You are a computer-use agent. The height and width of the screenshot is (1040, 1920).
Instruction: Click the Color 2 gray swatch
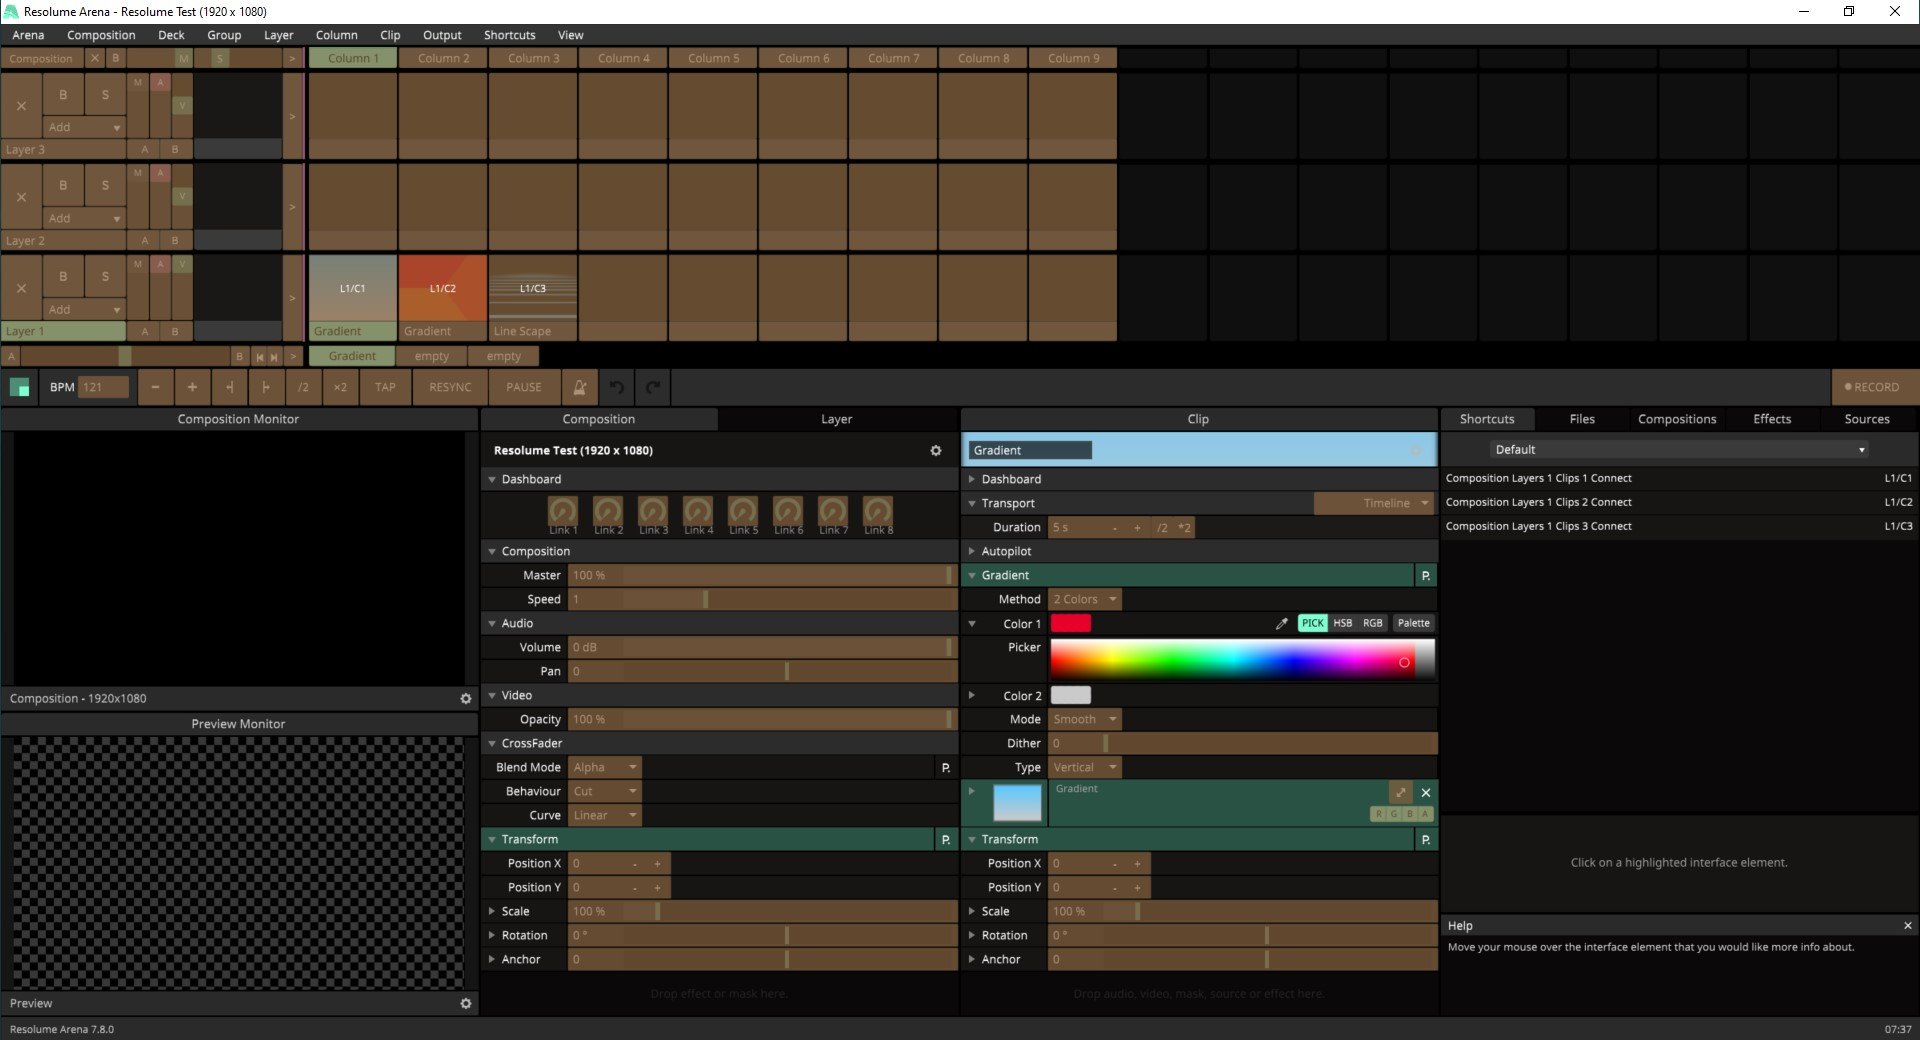click(x=1070, y=695)
